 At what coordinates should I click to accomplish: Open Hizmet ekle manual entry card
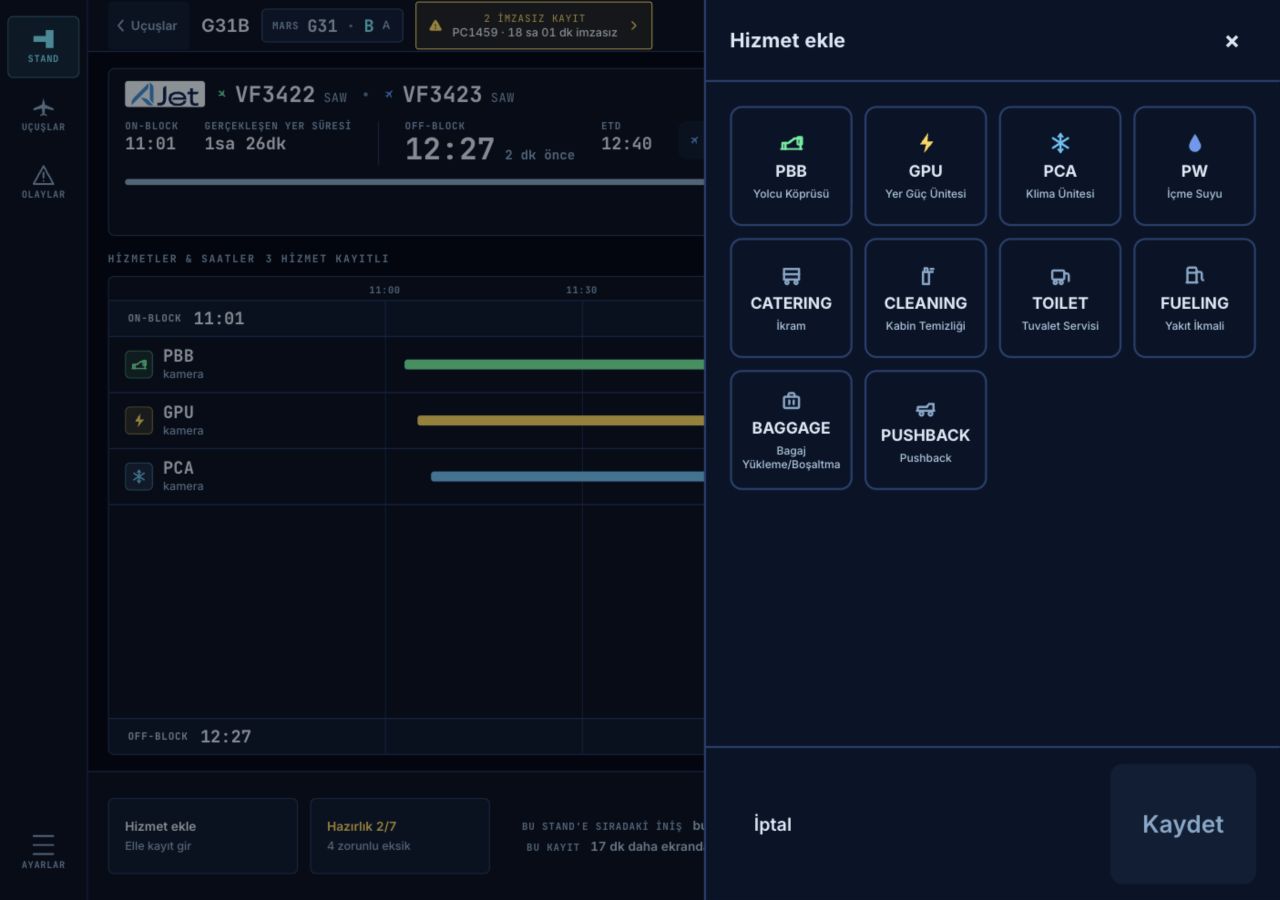coord(203,836)
